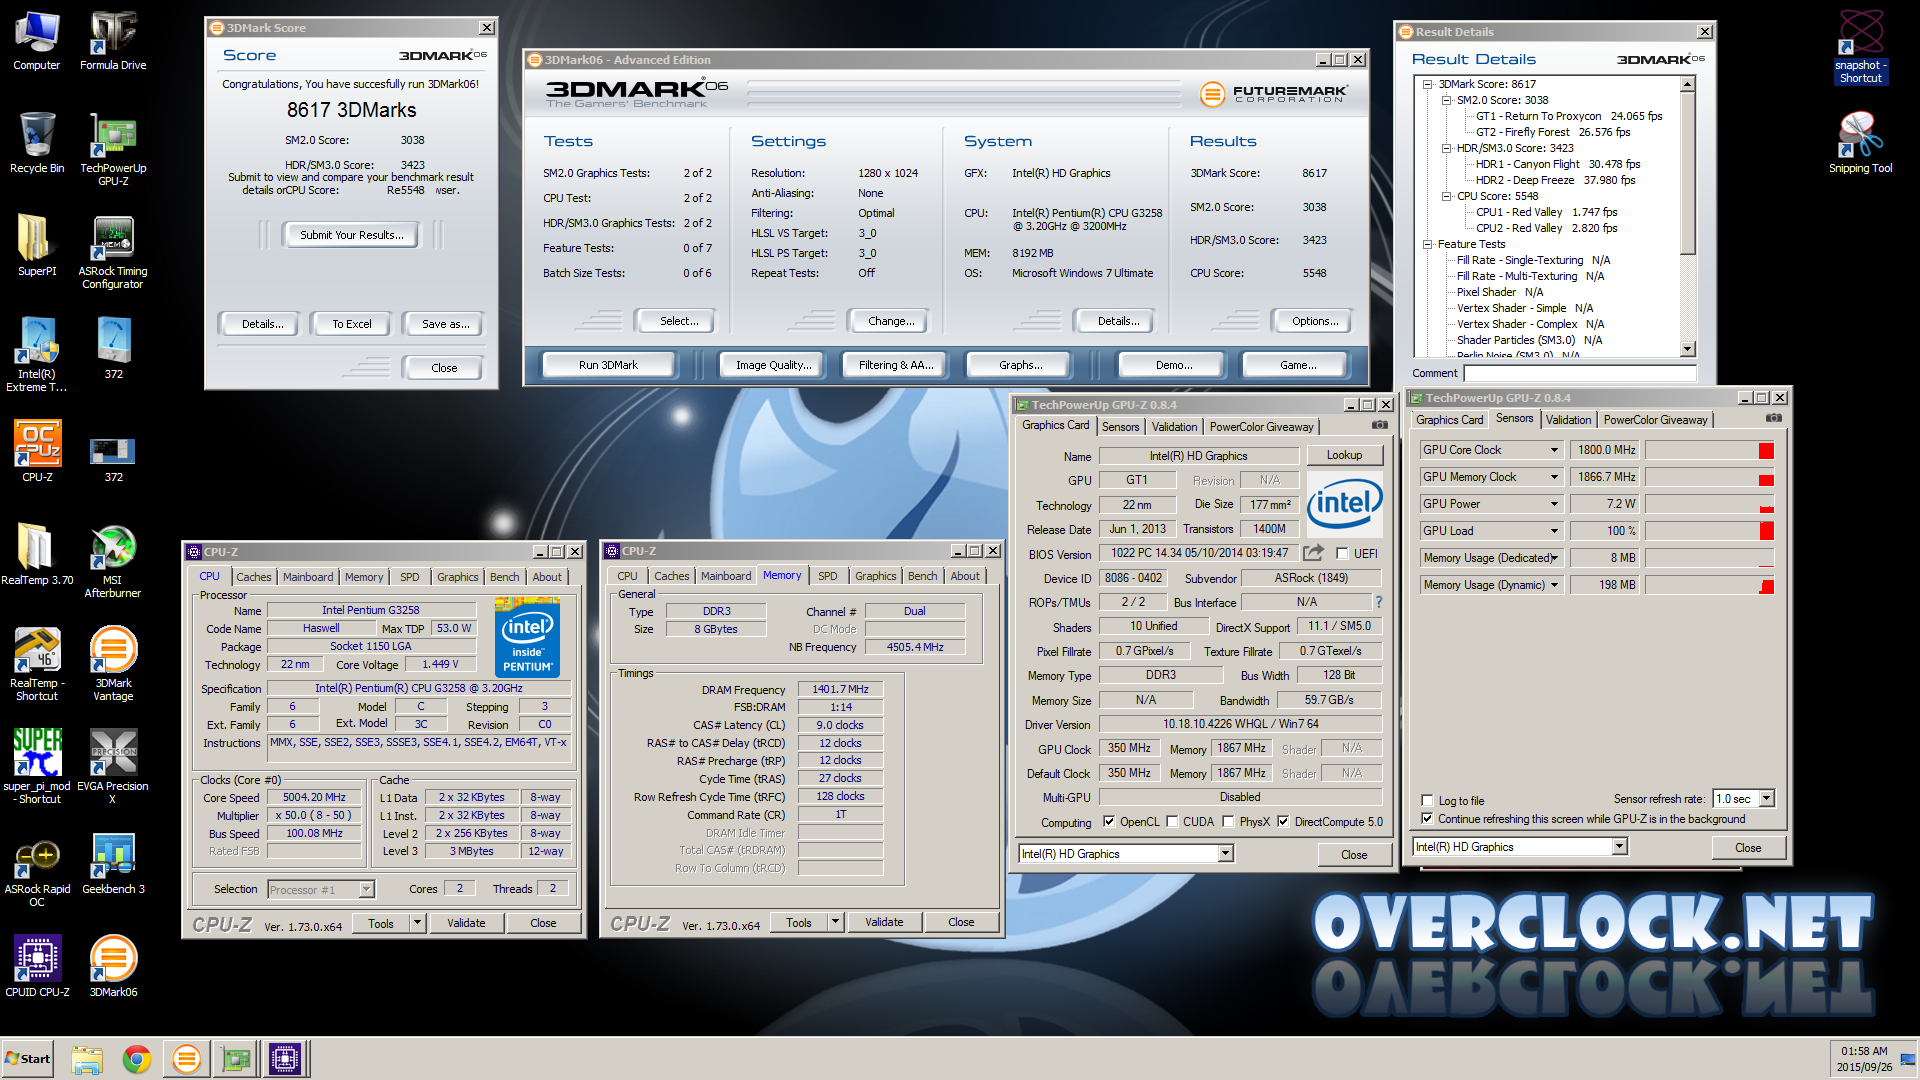The image size is (1920, 1080).
Task: Open Windows Explorer from the taskbar
Action: coord(87,1059)
